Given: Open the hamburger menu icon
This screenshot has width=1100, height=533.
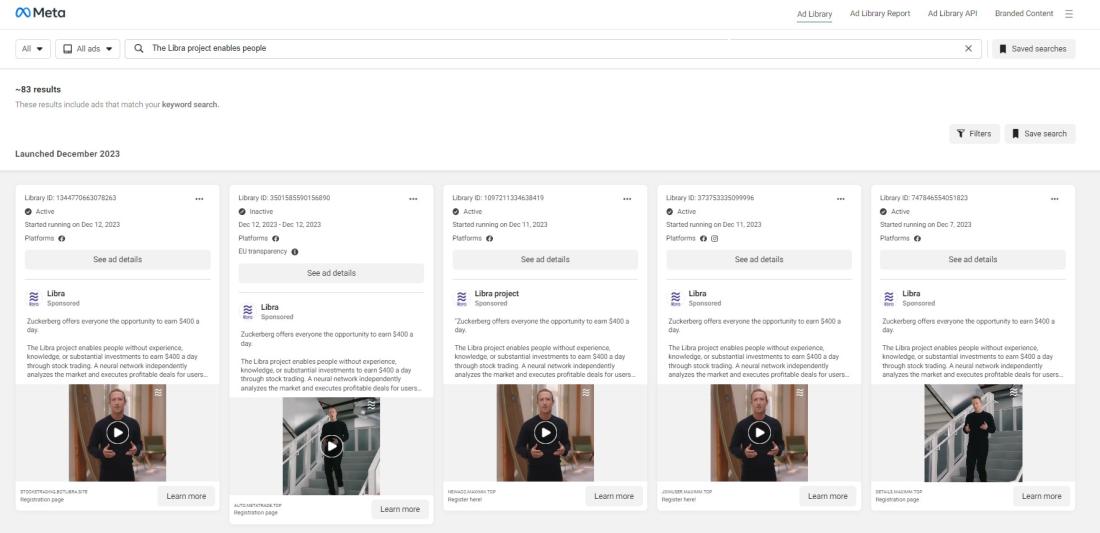Looking at the screenshot, I should click(x=1068, y=13).
